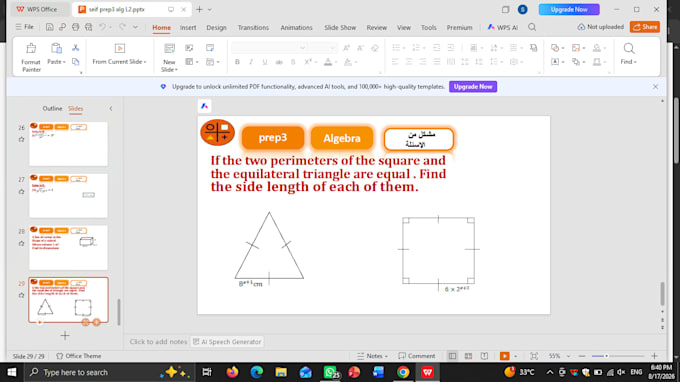Image resolution: width=680 pixels, height=382 pixels.
Task: Dismiss the upgrade promo banner
Action: [655, 87]
